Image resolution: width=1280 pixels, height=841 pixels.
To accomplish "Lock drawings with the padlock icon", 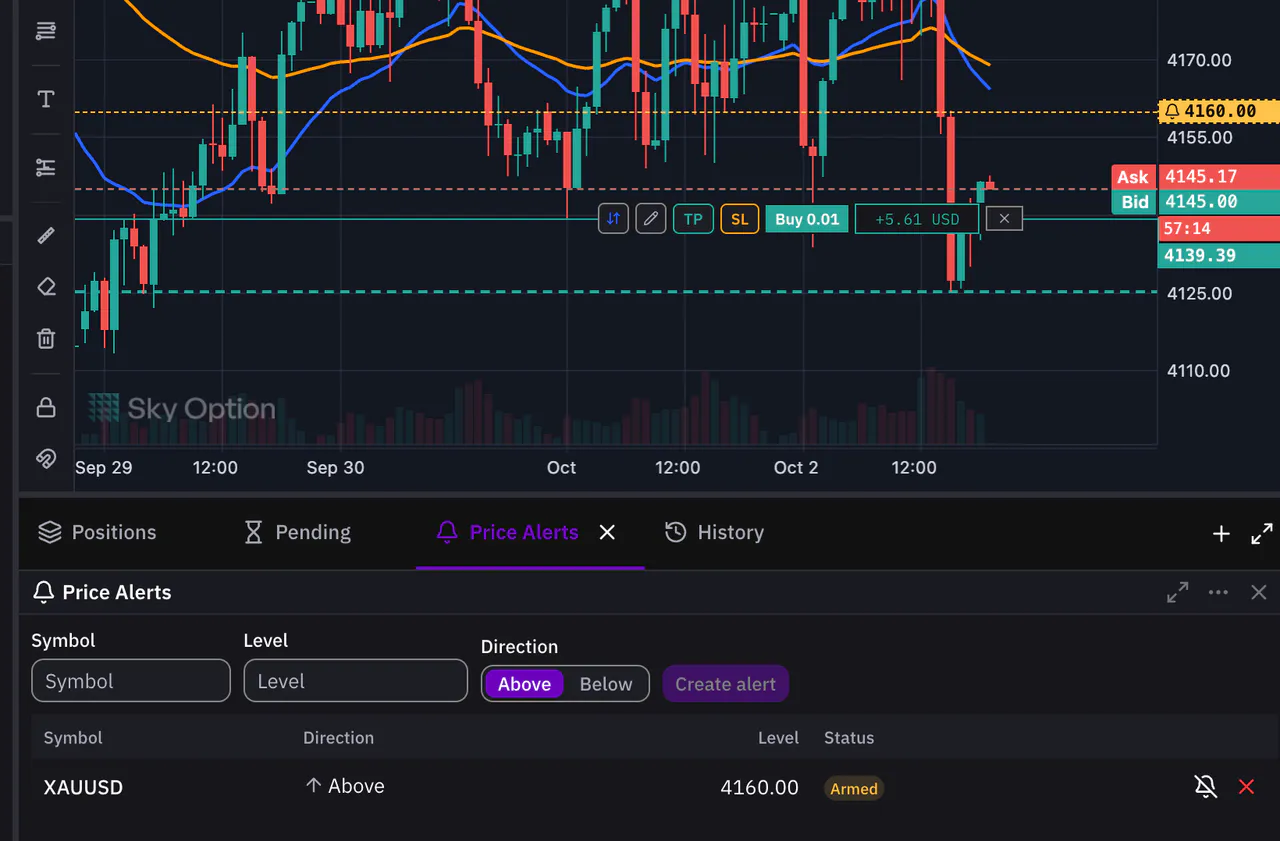I will (46, 407).
